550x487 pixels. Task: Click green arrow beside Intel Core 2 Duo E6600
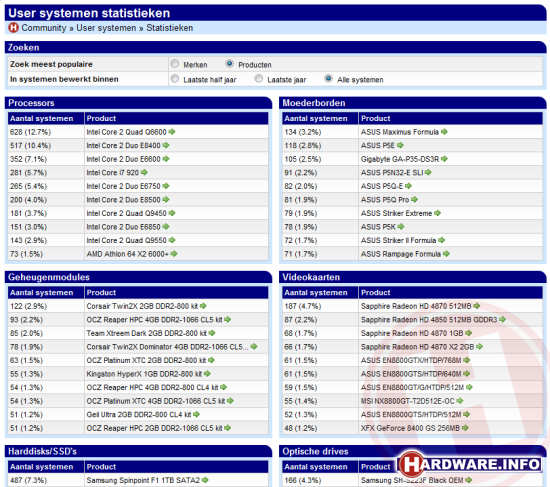[166, 159]
